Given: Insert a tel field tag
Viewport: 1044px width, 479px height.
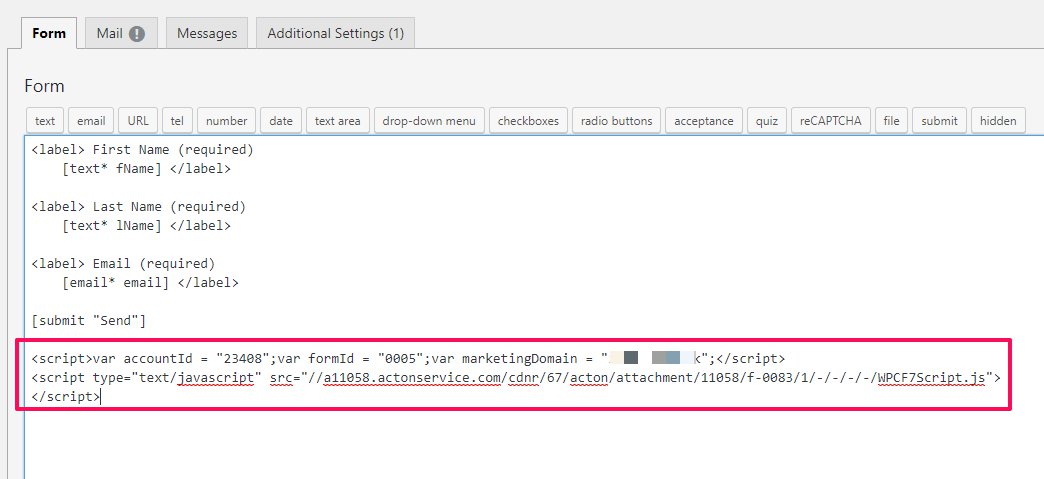Looking at the screenshot, I should click(x=177, y=121).
